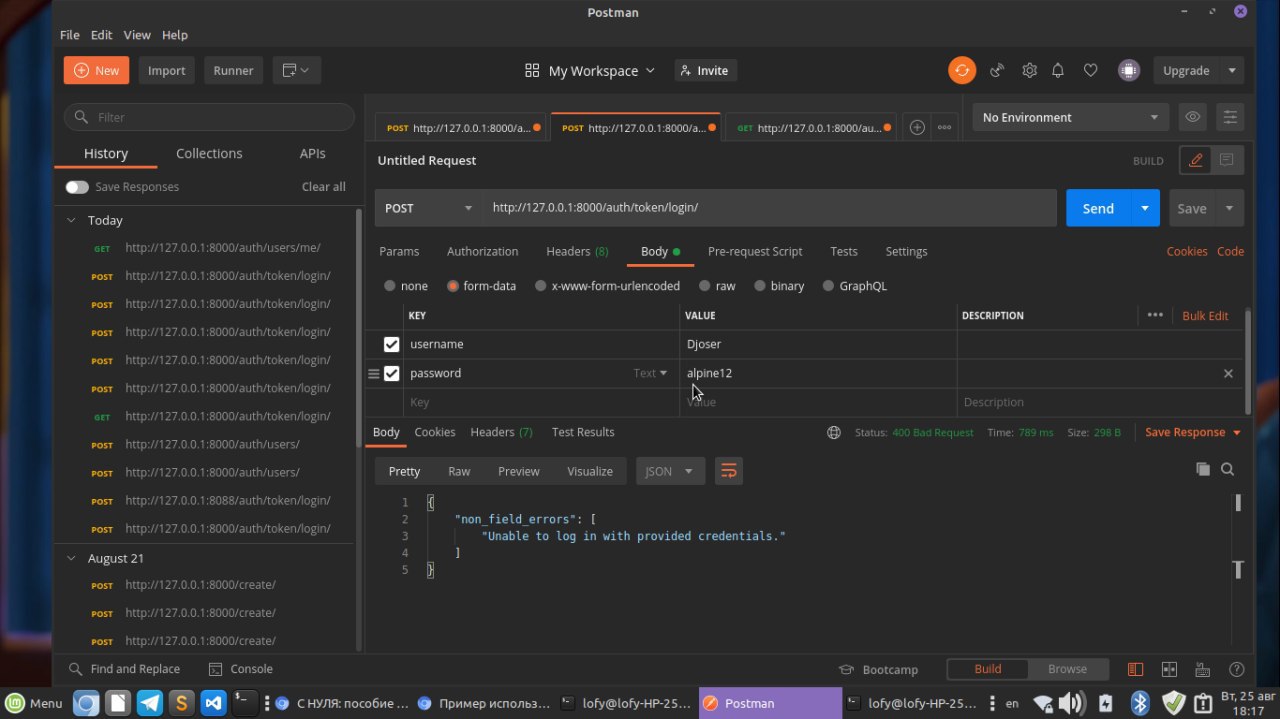
Task: Open the File menu
Action: click(x=70, y=35)
